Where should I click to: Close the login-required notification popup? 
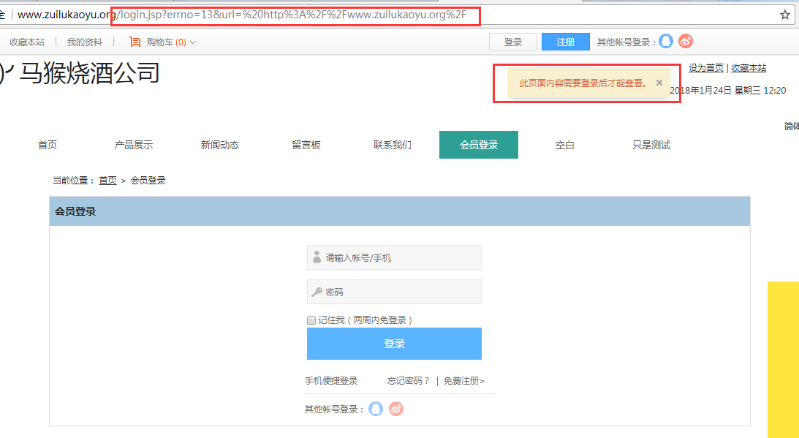(x=659, y=83)
